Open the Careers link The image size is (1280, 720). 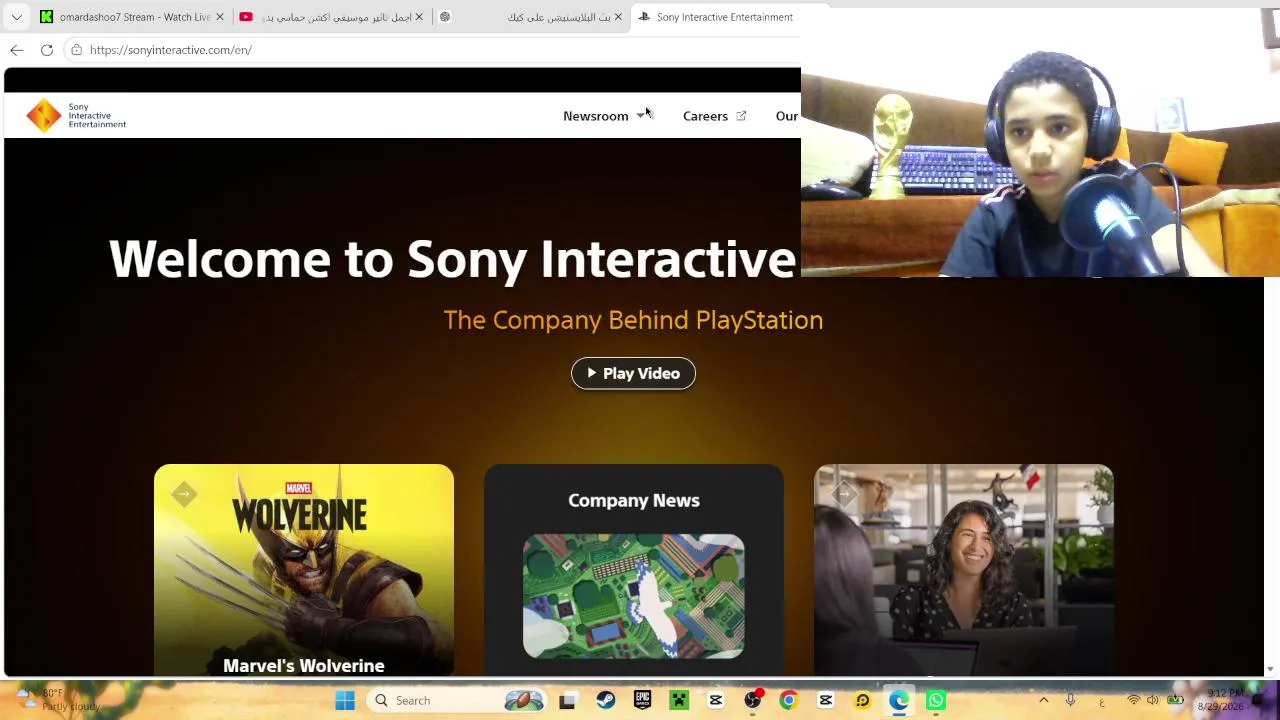click(x=705, y=116)
